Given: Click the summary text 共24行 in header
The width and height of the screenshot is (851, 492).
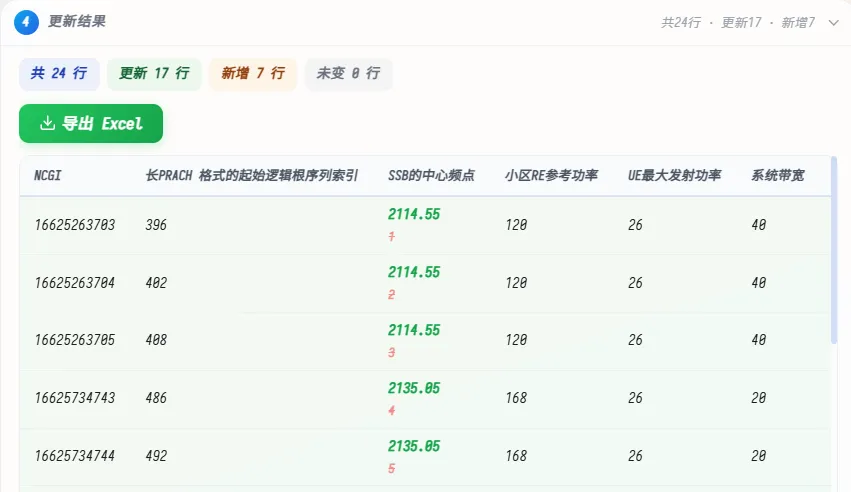Looking at the screenshot, I should point(681,23).
